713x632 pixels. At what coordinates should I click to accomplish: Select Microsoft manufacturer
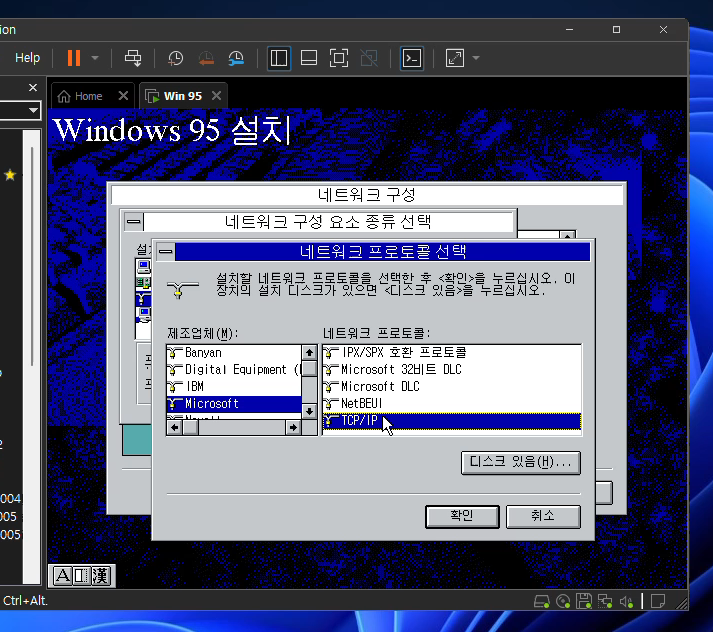click(234, 403)
